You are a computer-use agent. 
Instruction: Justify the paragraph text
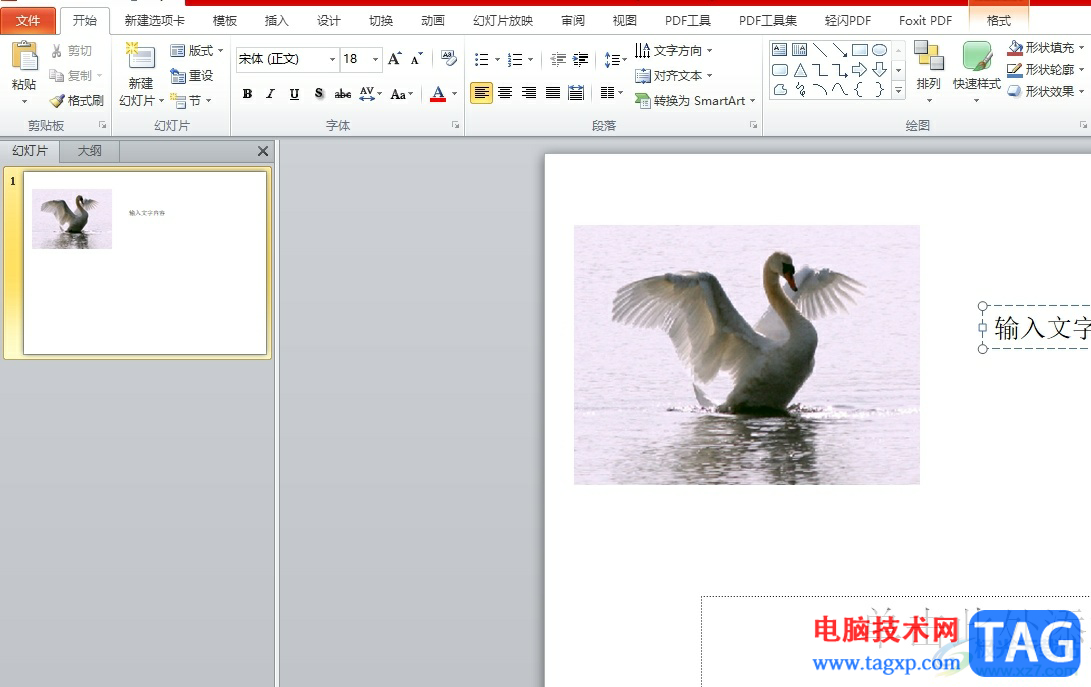[x=552, y=93]
